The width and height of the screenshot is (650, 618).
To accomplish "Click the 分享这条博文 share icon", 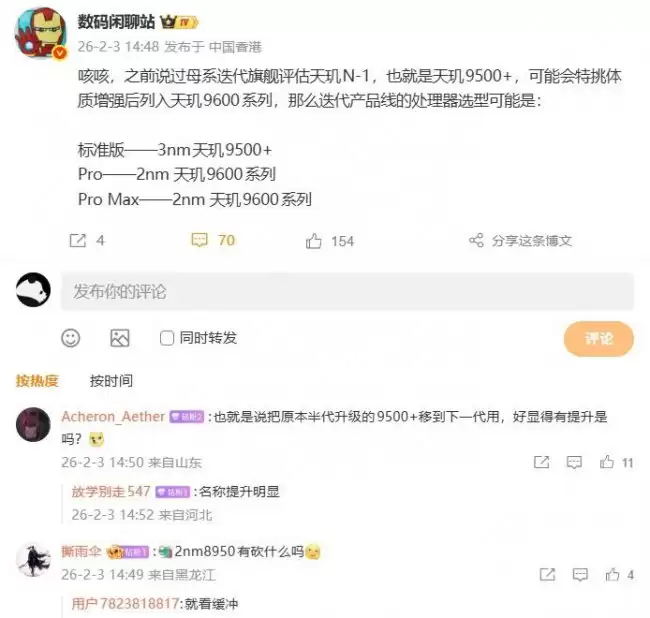I will point(476,240).
